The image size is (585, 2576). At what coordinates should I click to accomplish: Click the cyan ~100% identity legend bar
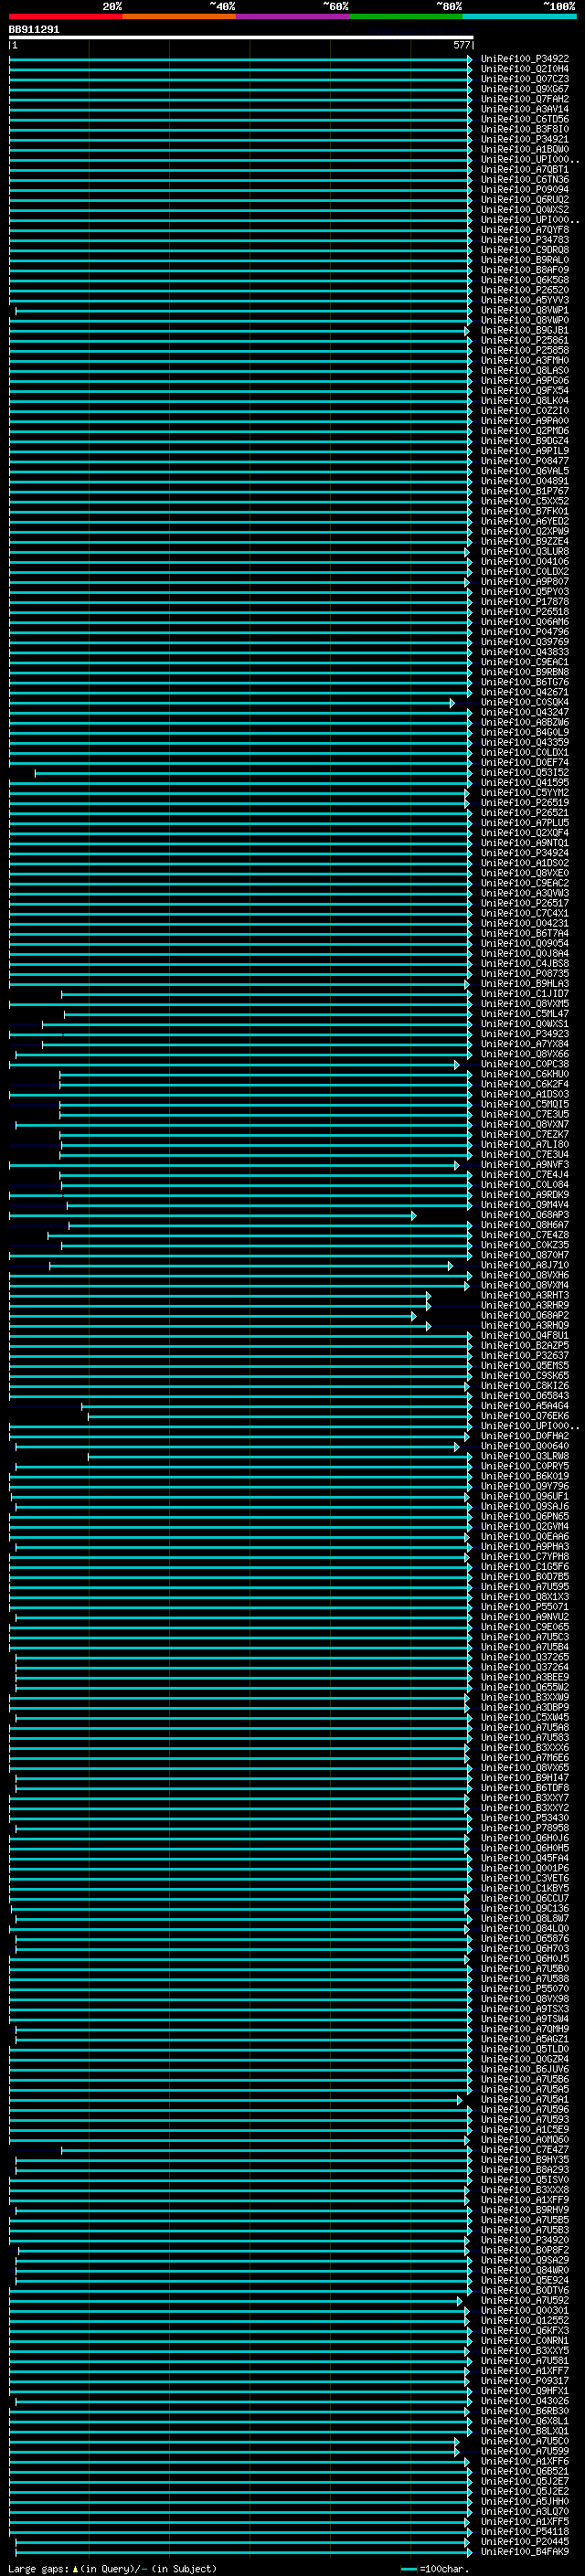pyautogui.click(x=519, y=16)
